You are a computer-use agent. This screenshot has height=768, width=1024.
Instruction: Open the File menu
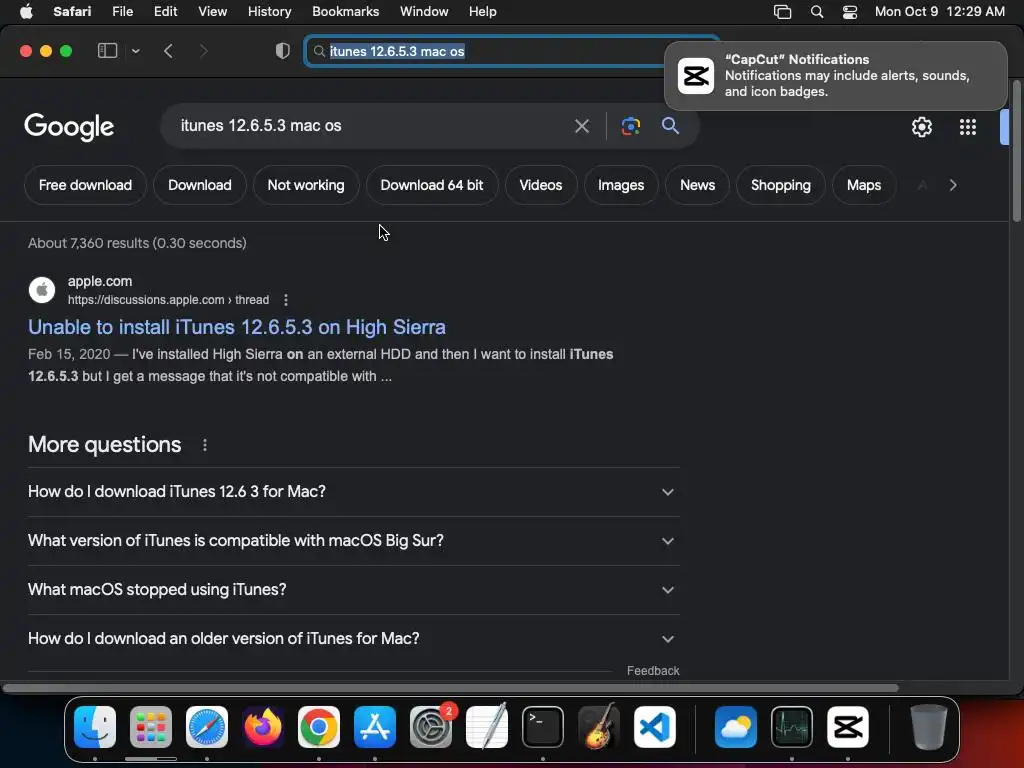click(x=122, y=12)
